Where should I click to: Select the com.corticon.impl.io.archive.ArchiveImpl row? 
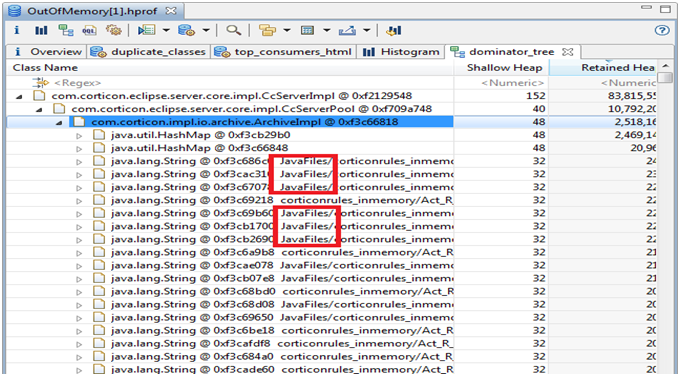click(331, 122)
